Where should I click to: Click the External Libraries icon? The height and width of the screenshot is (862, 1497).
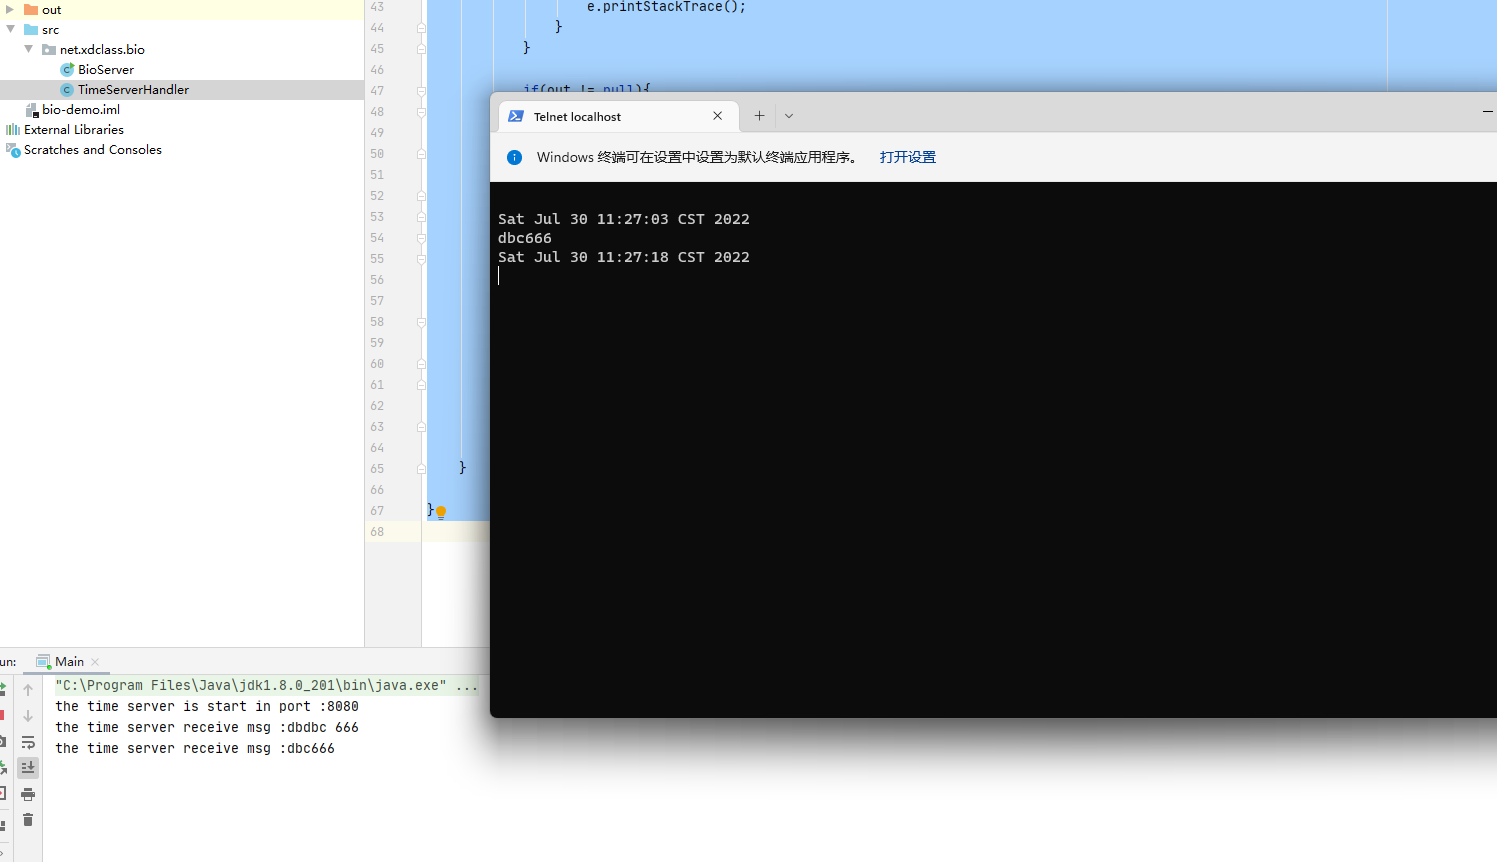13,130
